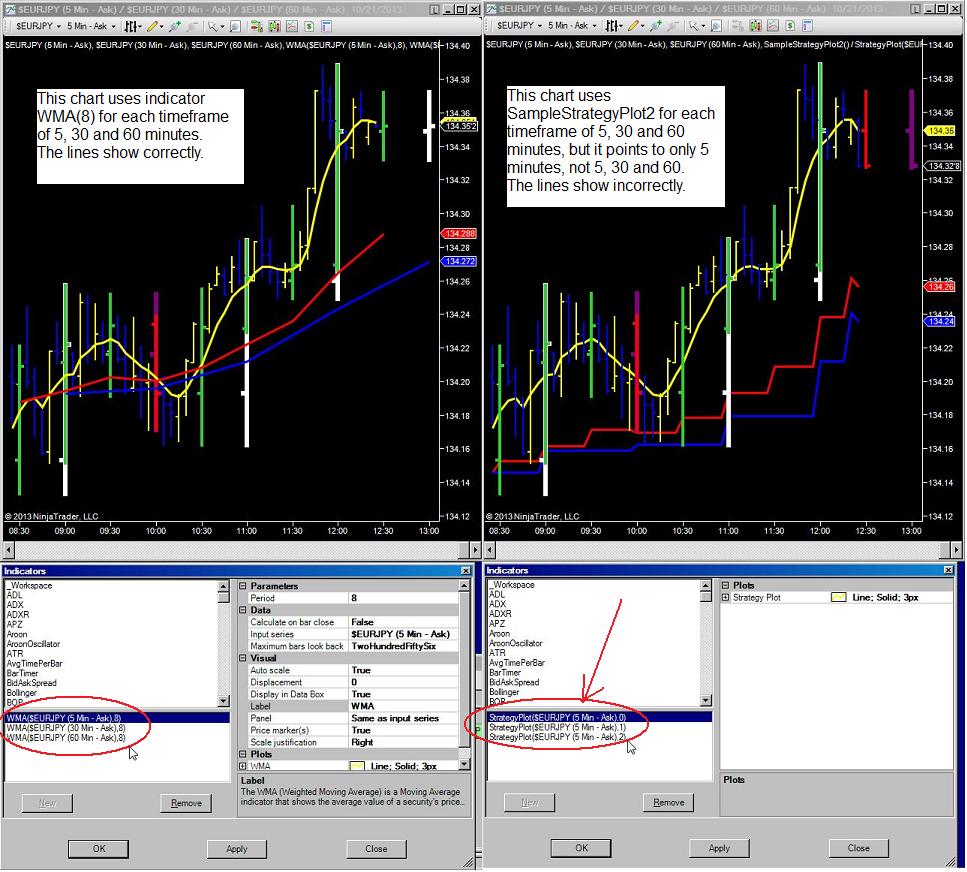Collapse the Parameters property section
Viewport: 967px width, 872px height.
tap(243, 586)
